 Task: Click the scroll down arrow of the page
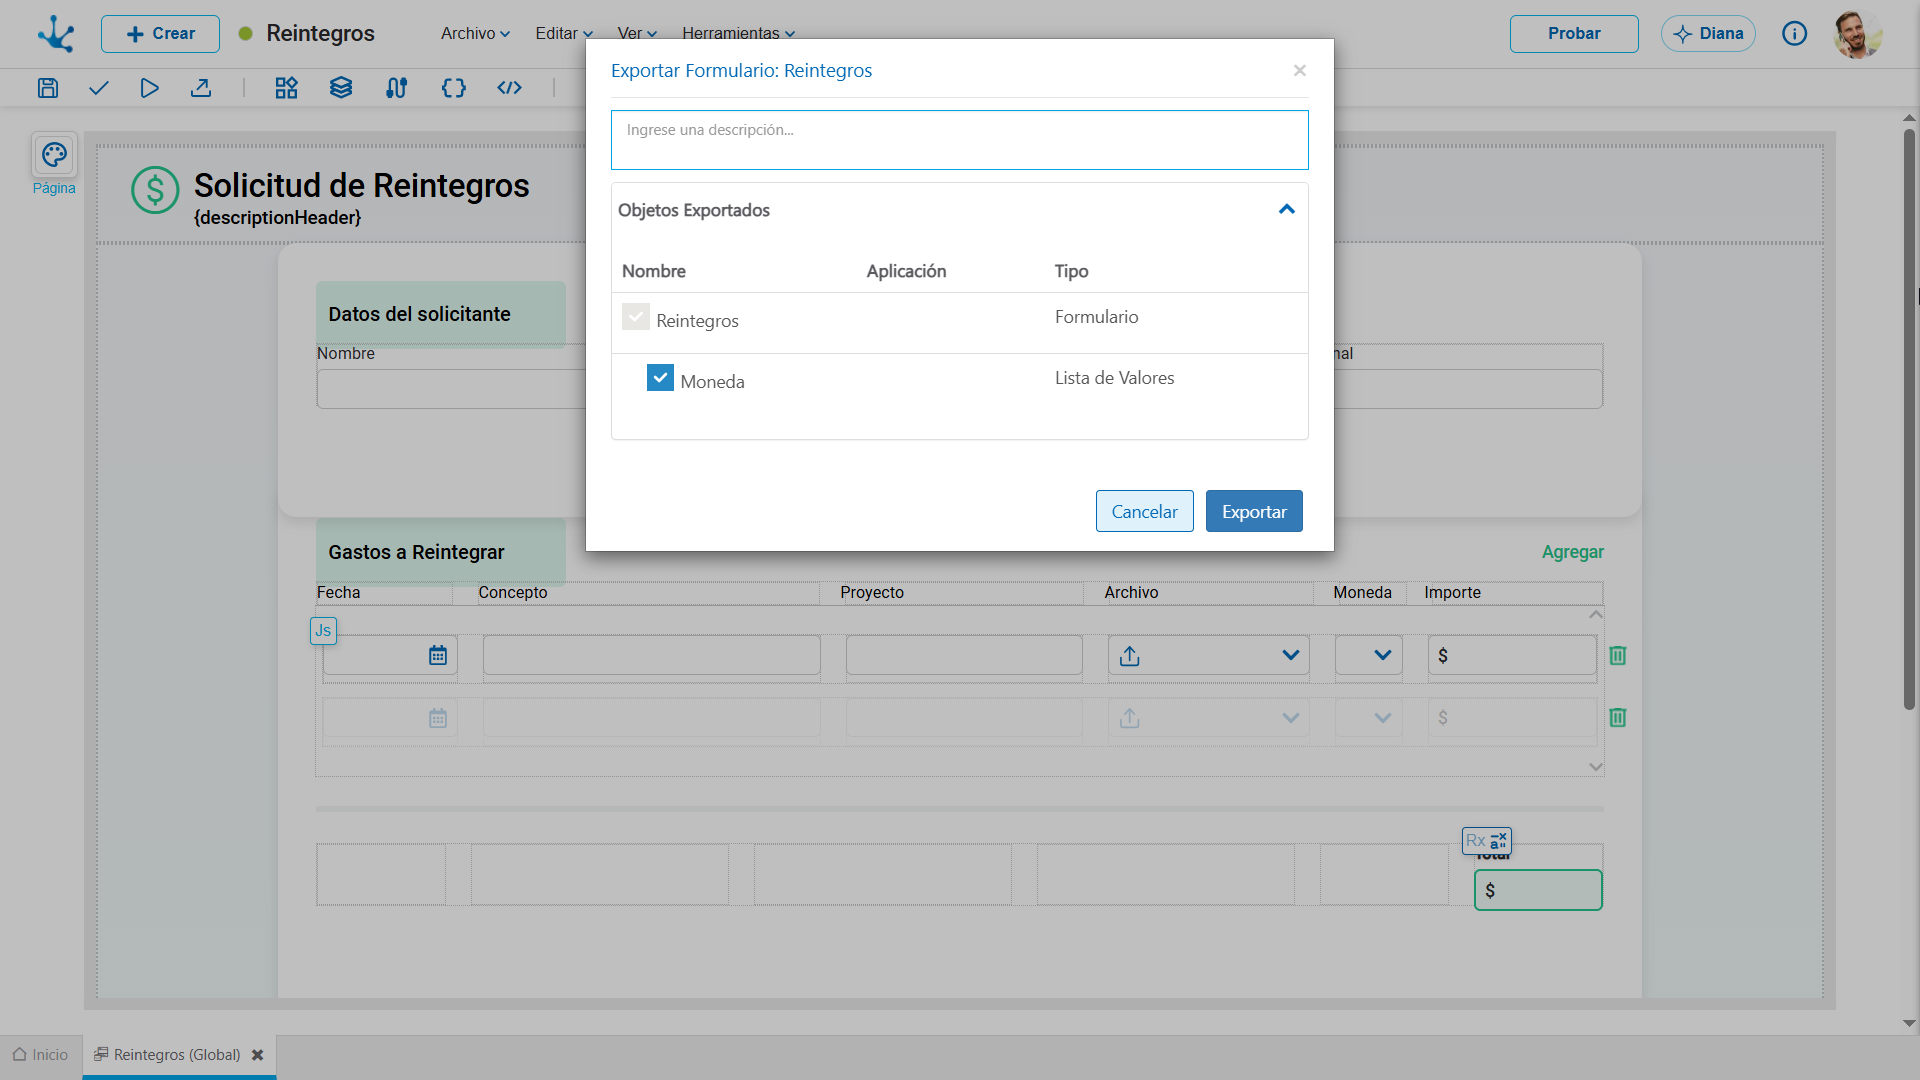click(1909, 1023)
